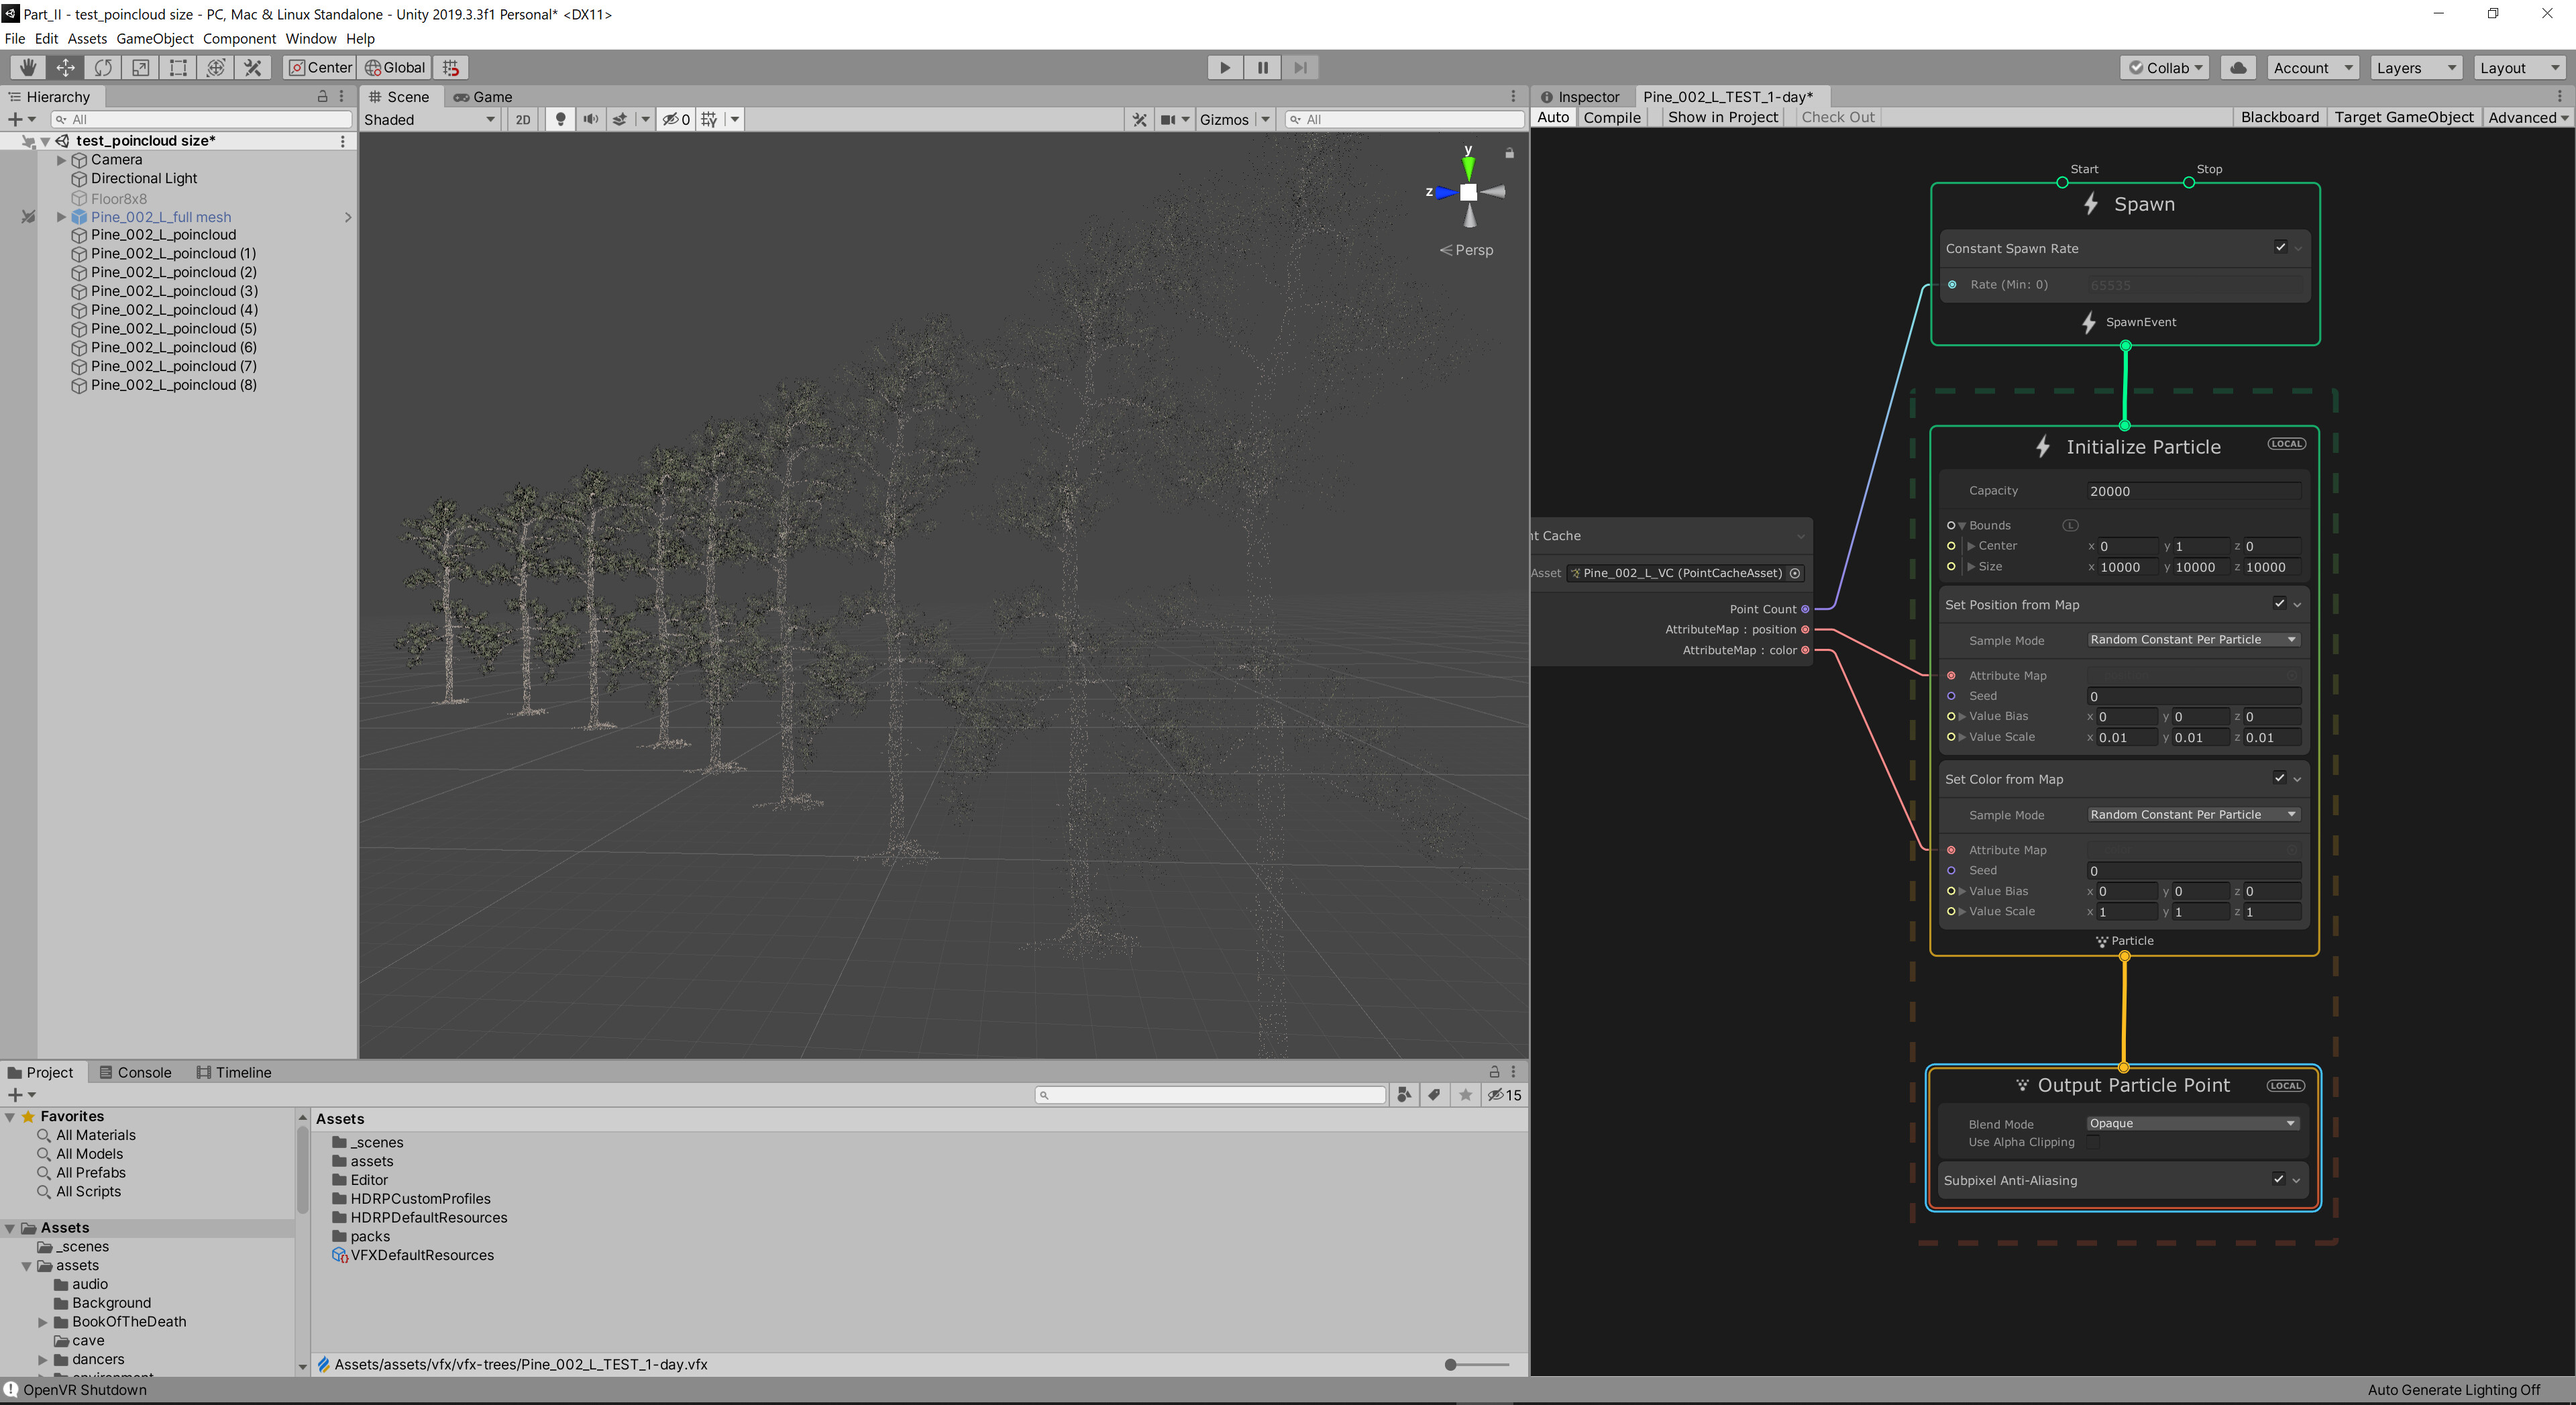Pause the game with the Pause button
Screen dimensions: 2576x1405
[x=1263, y=67]
